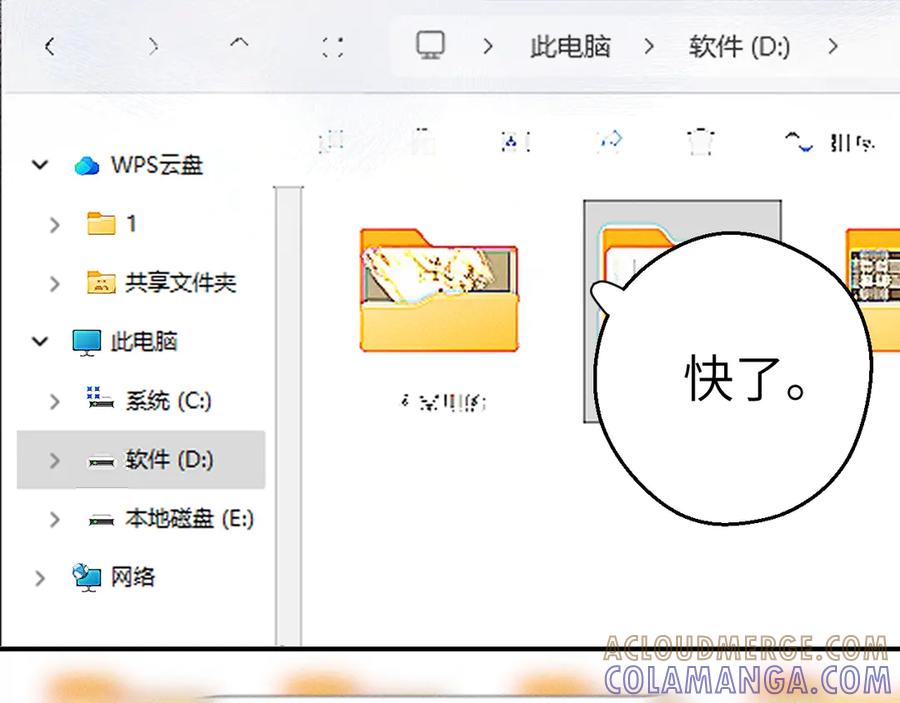Expand the 系统 (C:) drive node

(55, 402)
